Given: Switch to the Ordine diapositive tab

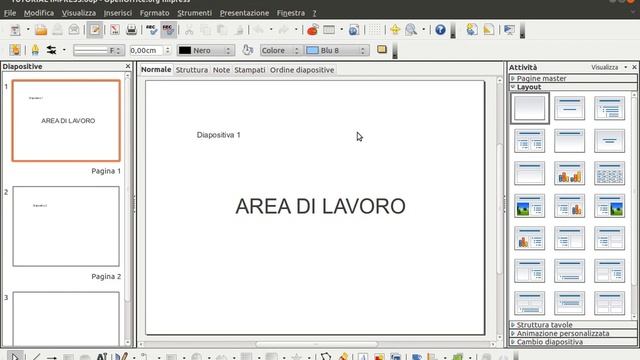Looking at the screenshot, I should coord(302,70).
